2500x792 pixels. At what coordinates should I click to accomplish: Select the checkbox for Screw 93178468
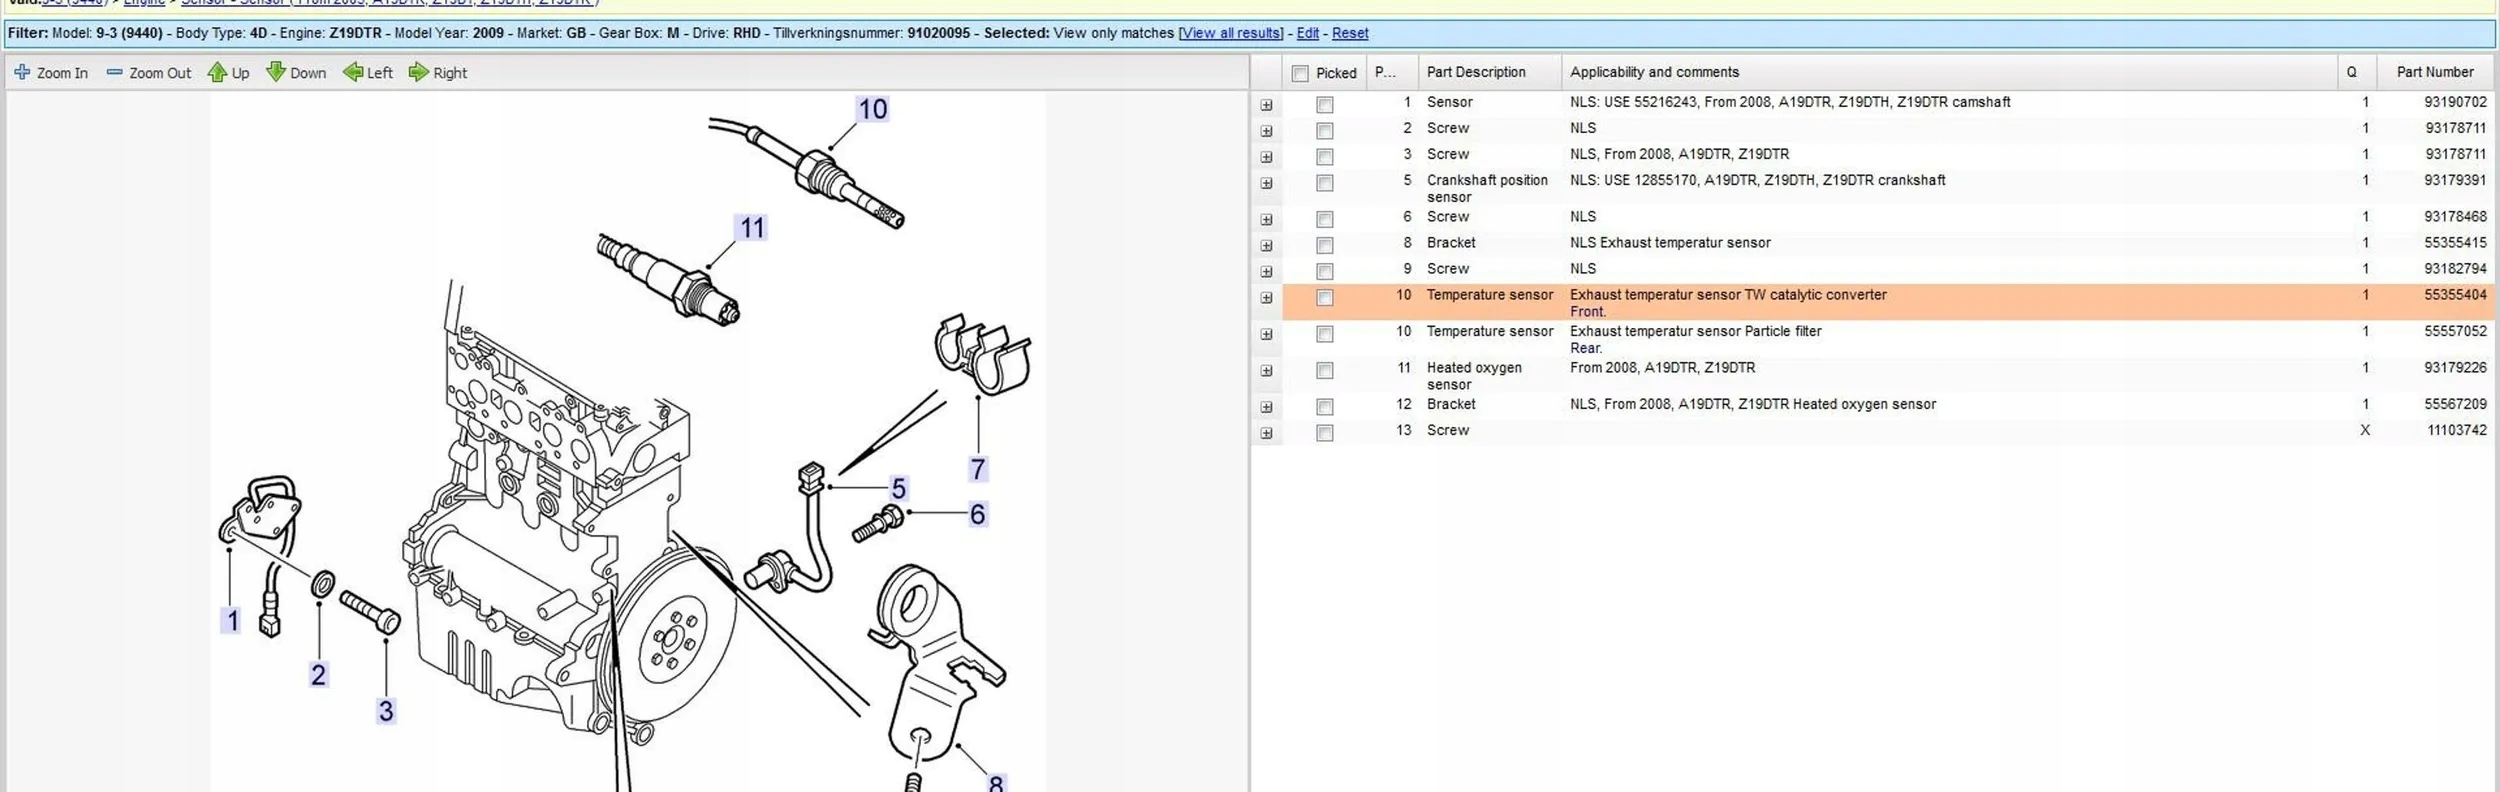pyautogui.click(x=1325, y=219)
